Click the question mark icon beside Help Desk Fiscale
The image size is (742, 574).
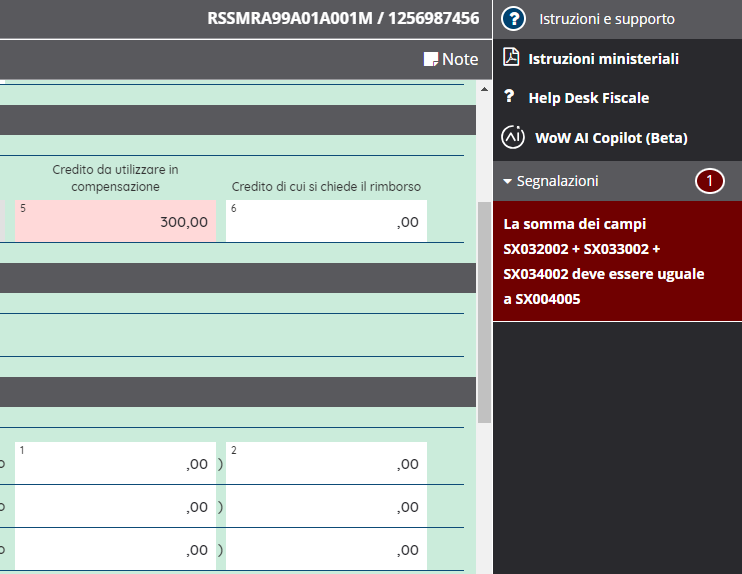[509, 97]
